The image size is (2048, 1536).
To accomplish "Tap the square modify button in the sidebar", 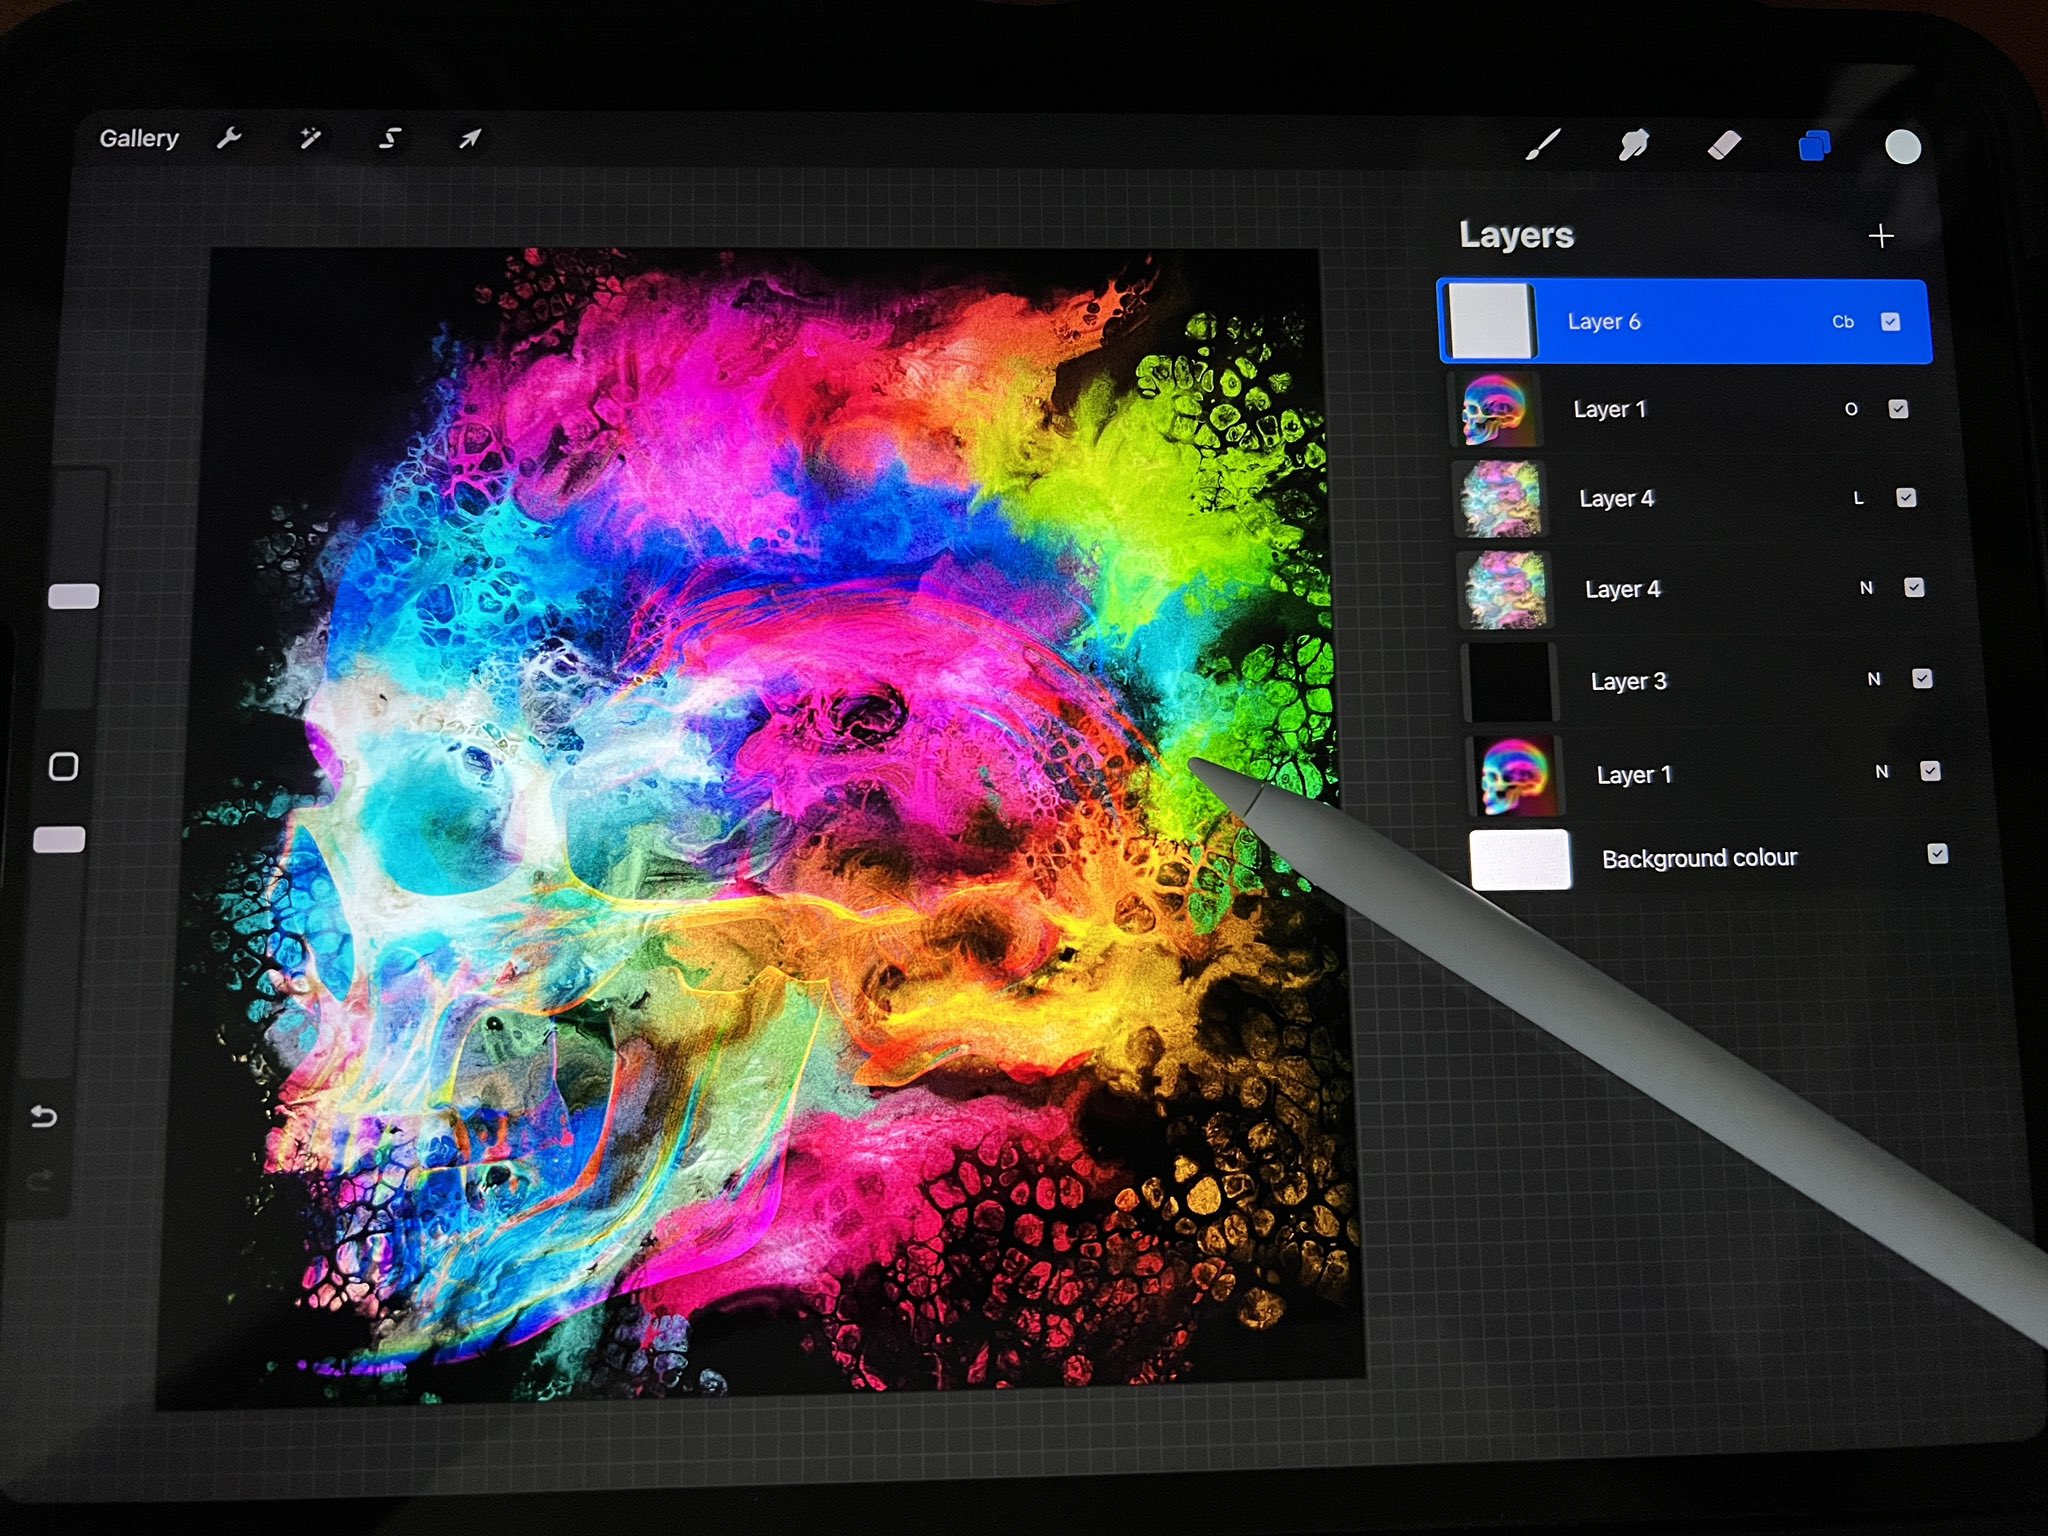I will pos(64,767).
